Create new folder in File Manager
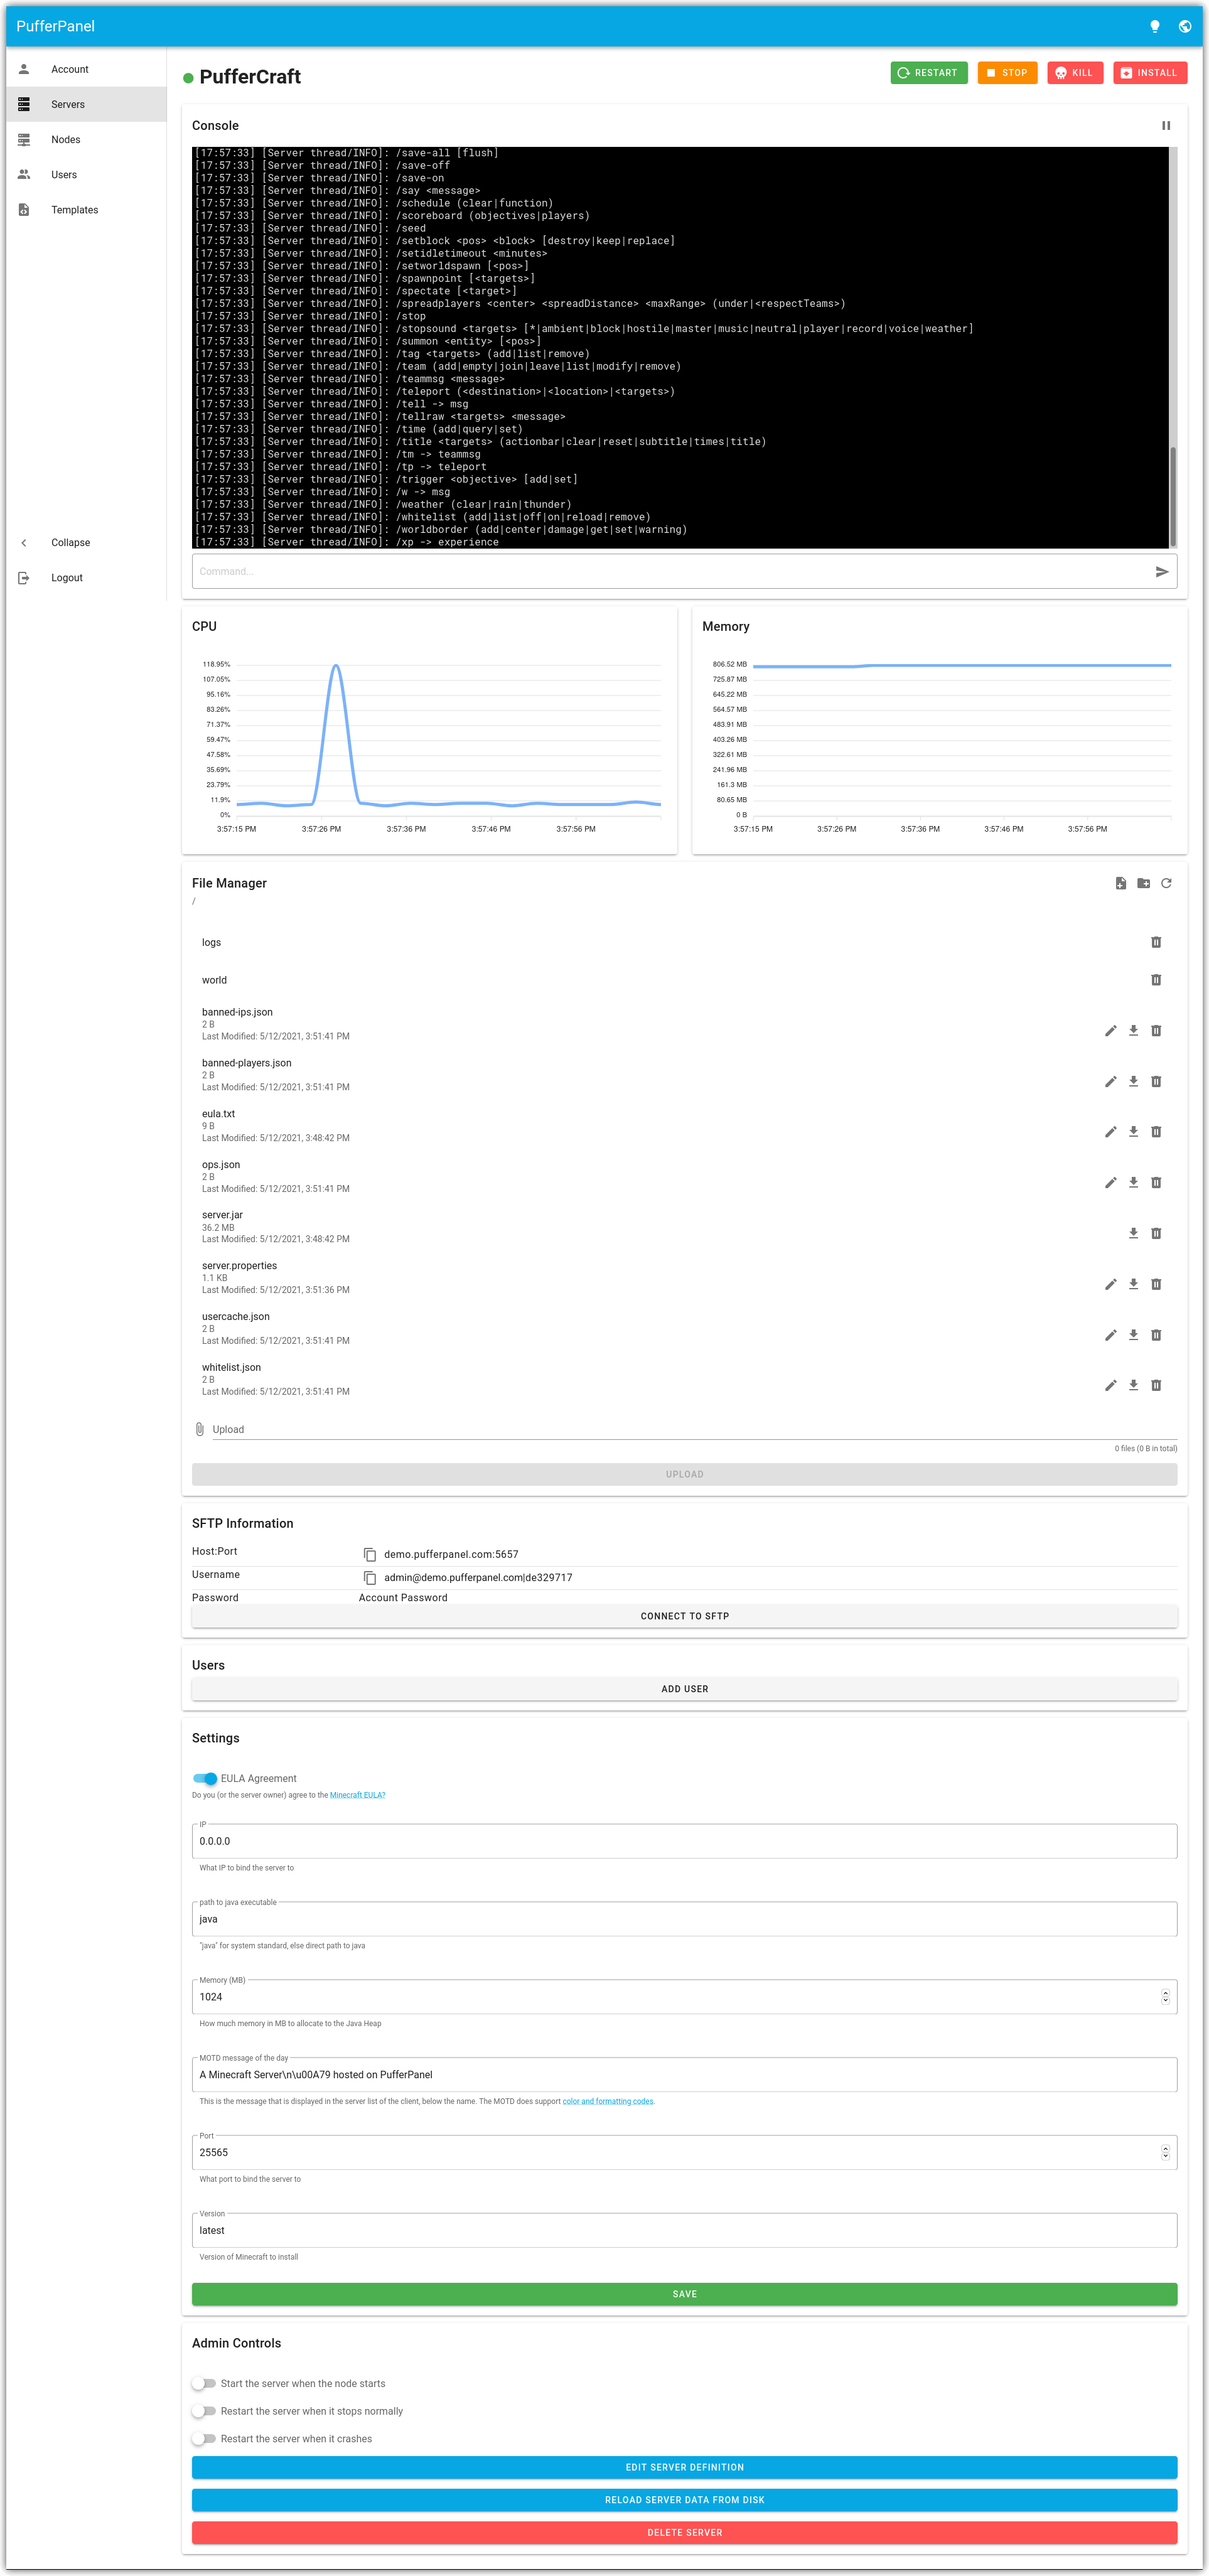 1143,883
